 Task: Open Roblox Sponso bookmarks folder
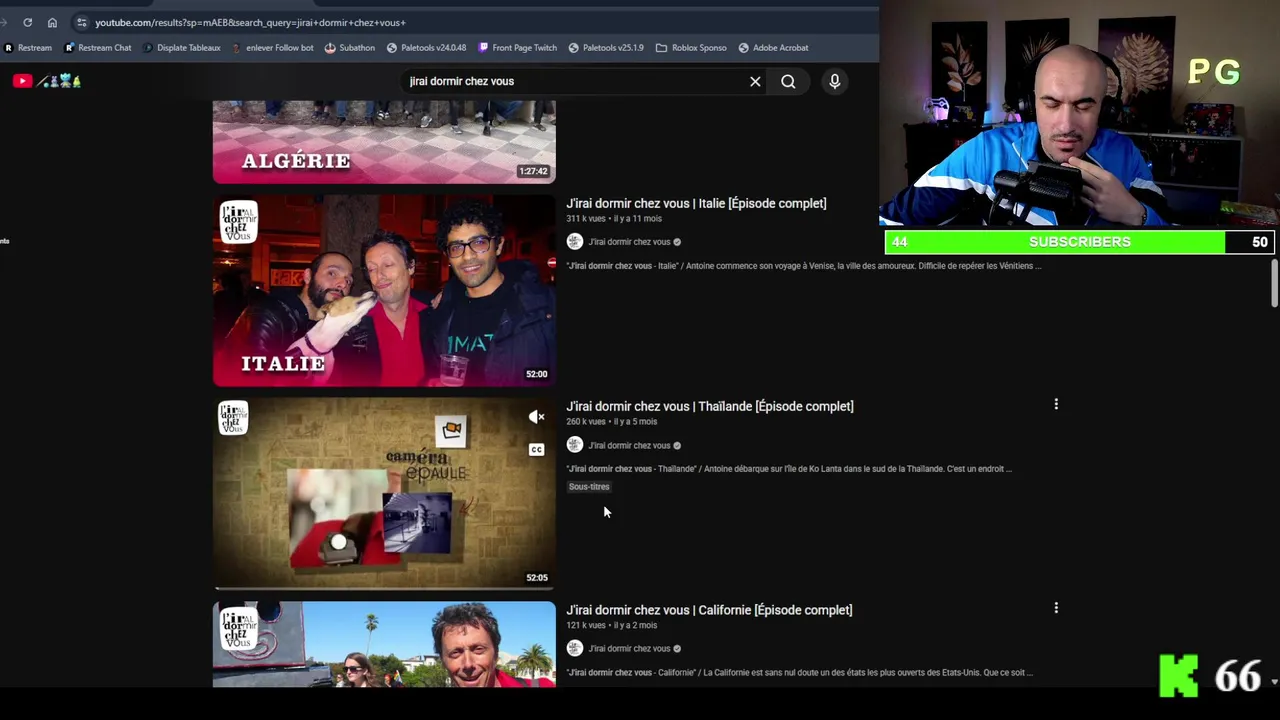click(691, 47)
